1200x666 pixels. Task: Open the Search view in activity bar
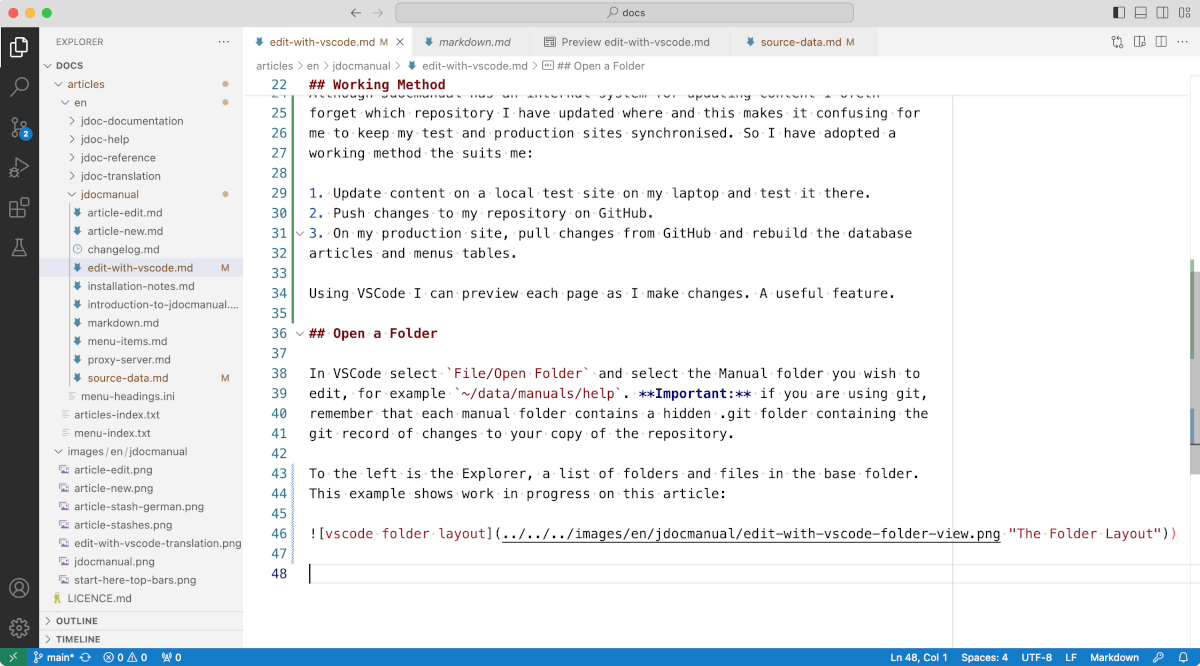coord(19,86)
